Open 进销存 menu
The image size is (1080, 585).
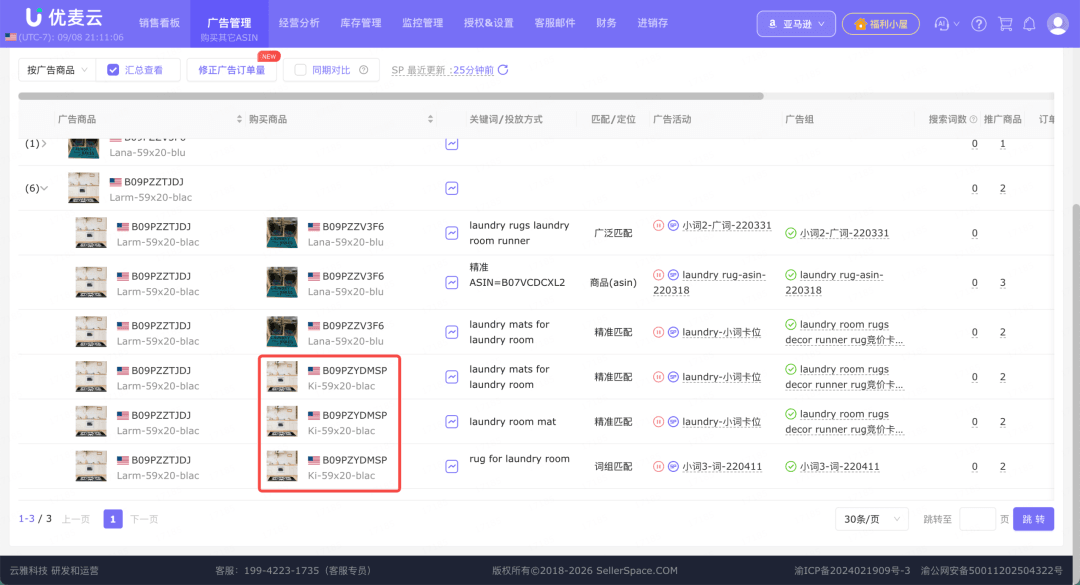(x=652, y=23)
